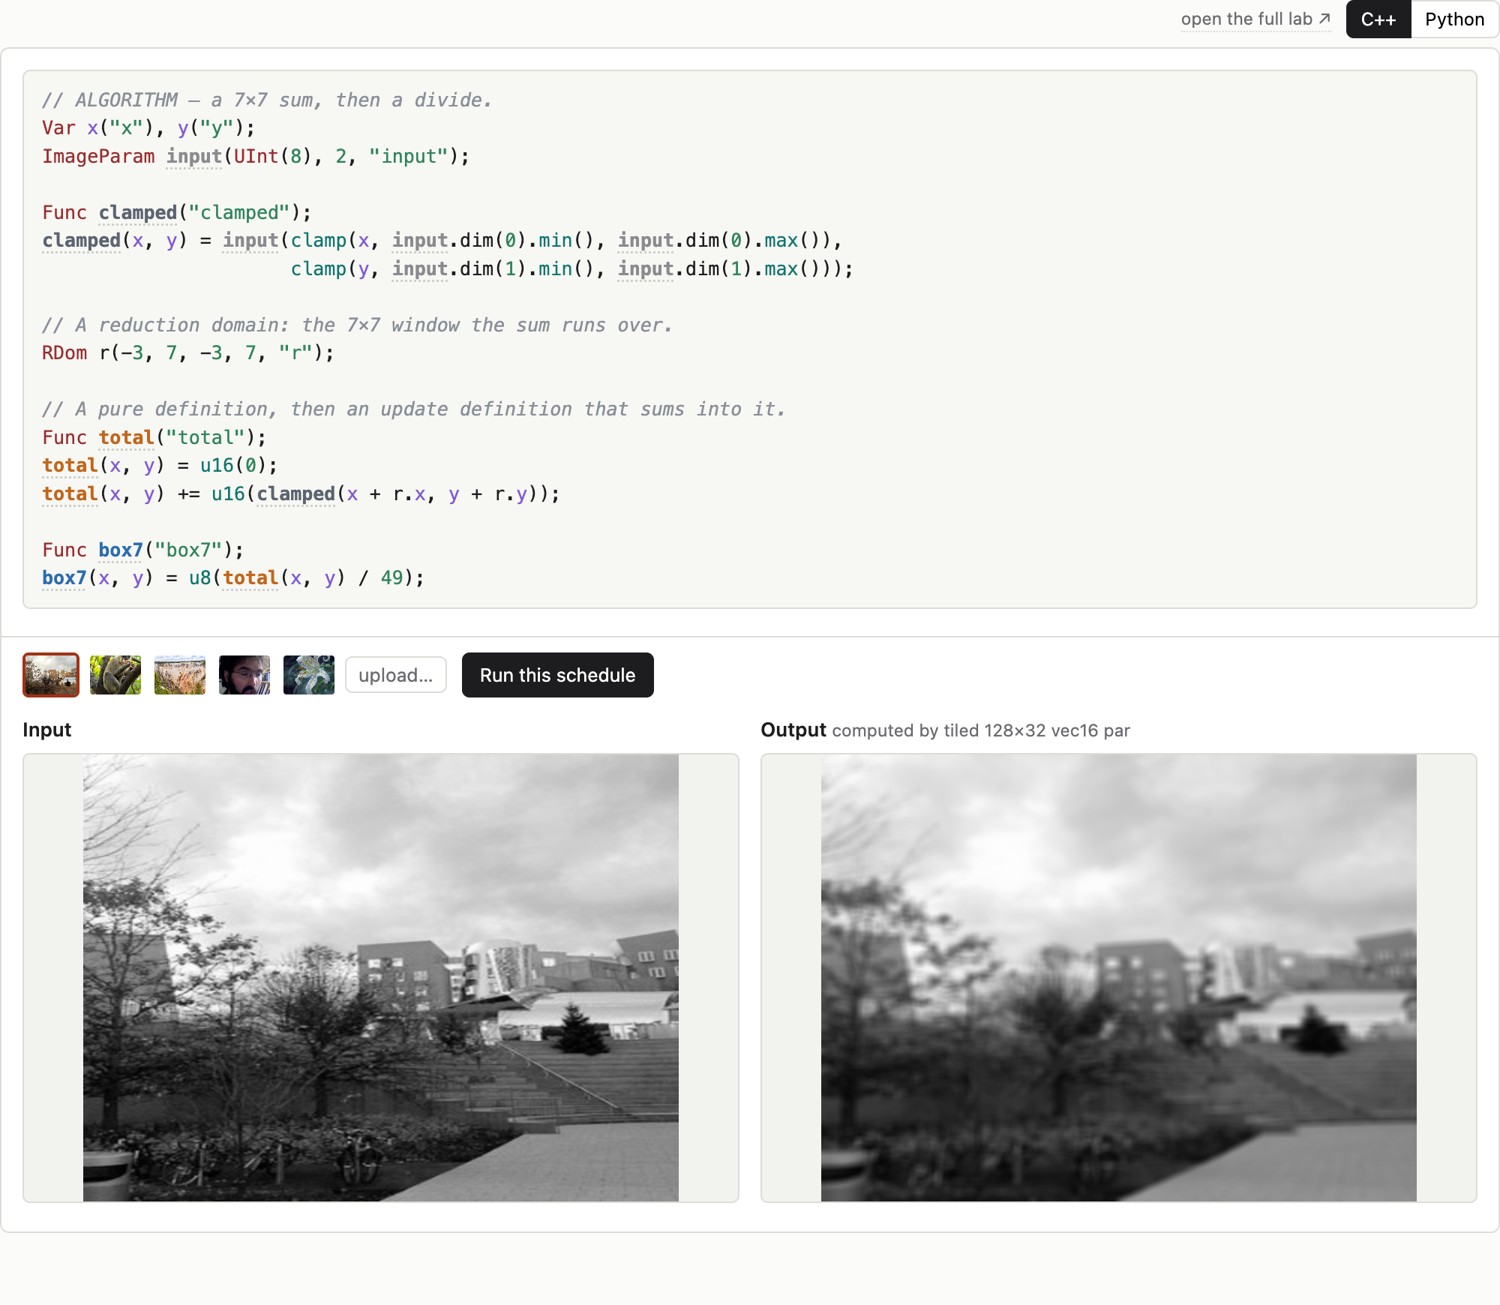Click the ALGORITHM comment line in code
This screenshot has height=1305, width=1500.
[267, 100]
